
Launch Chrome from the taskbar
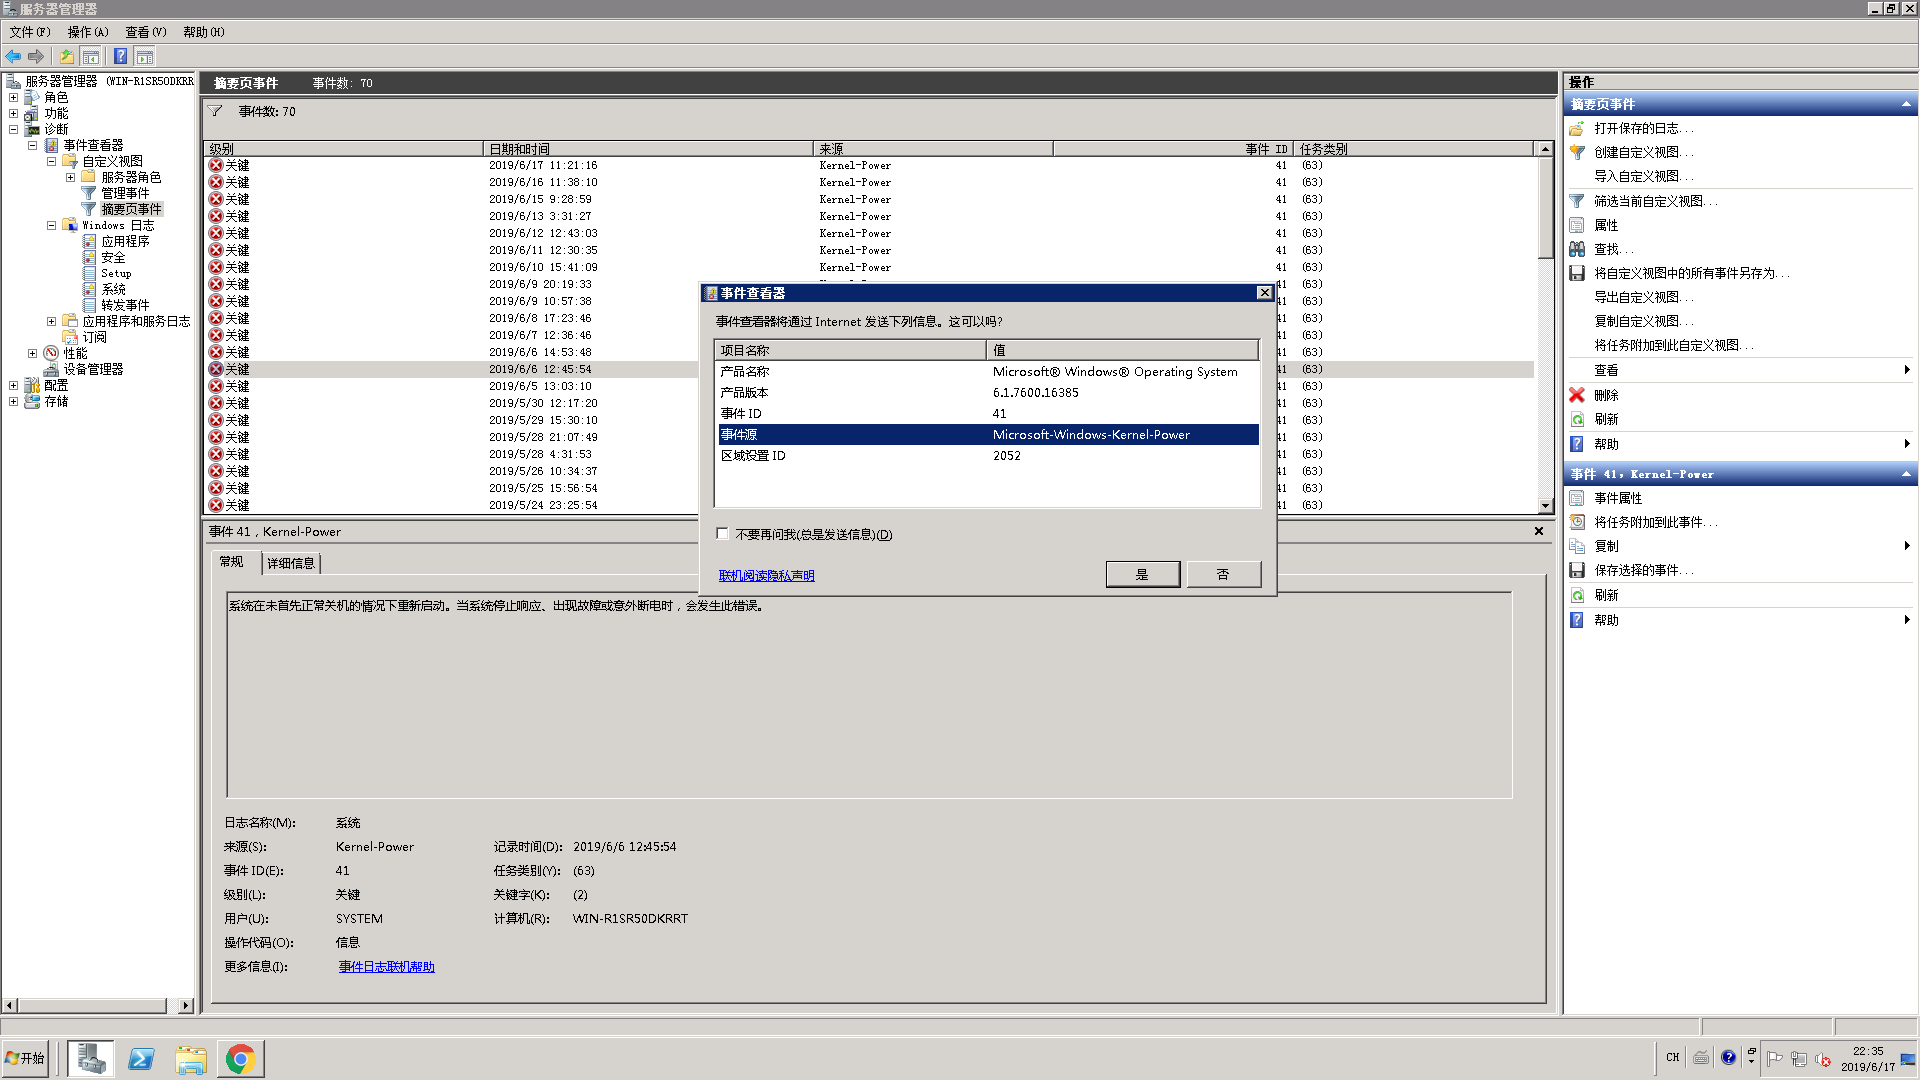pos(240,1059)
